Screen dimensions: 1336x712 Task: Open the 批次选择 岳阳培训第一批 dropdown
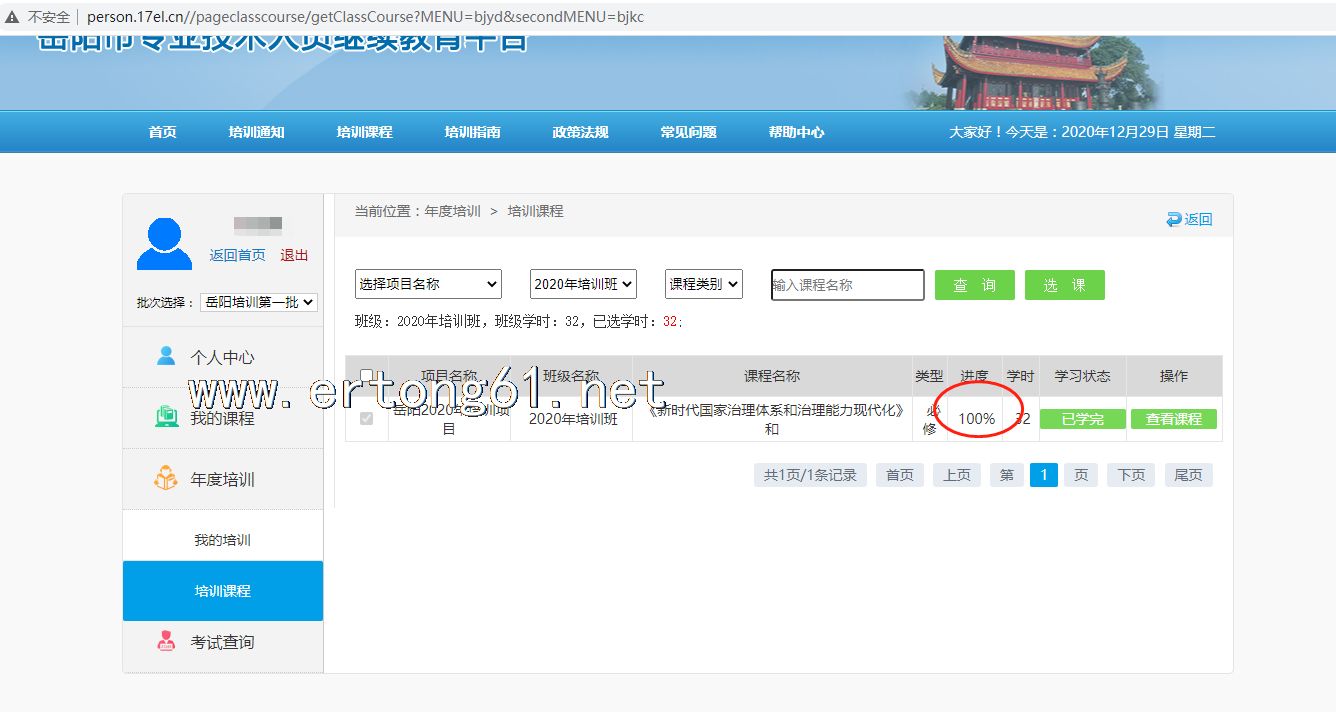tap(259, 302)
